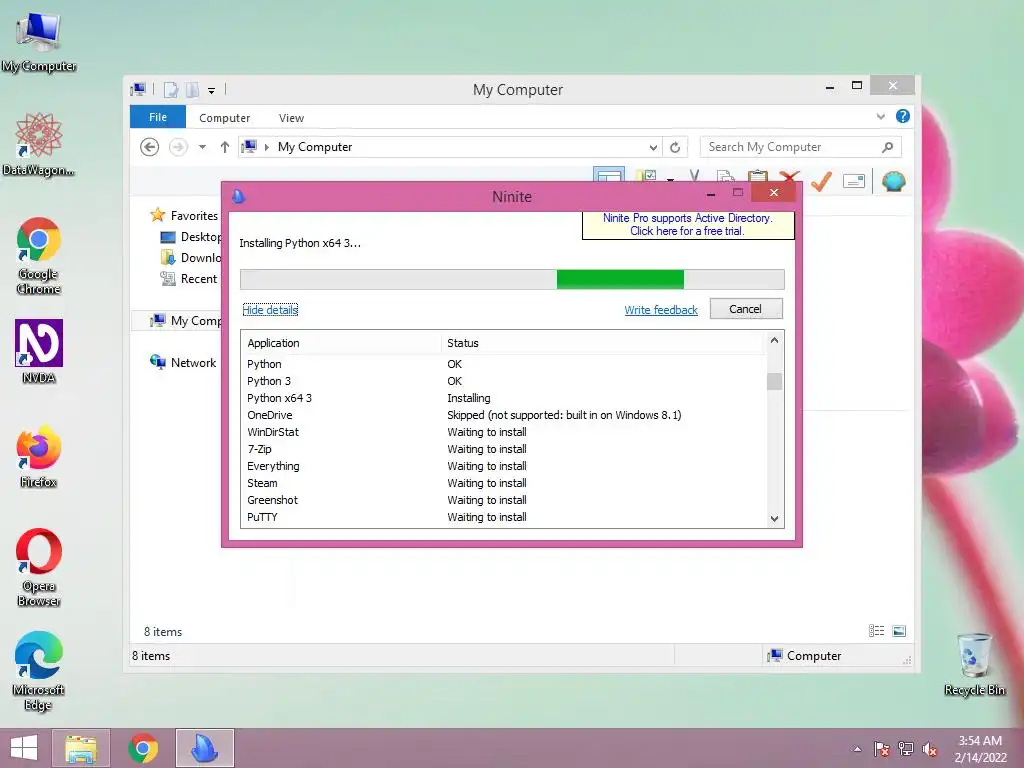
Task: Select PuTTY row in list
Action: (x=504, y=517)
